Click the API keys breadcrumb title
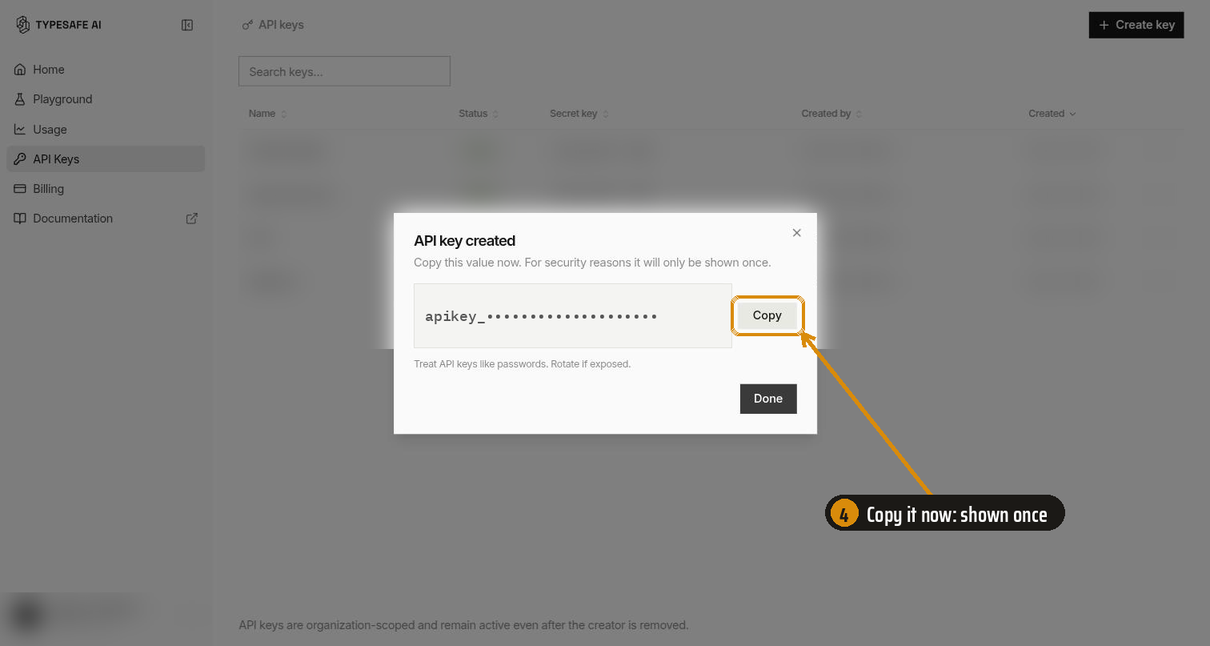Viewport: 1210px width, 646px height. [281, 25]
